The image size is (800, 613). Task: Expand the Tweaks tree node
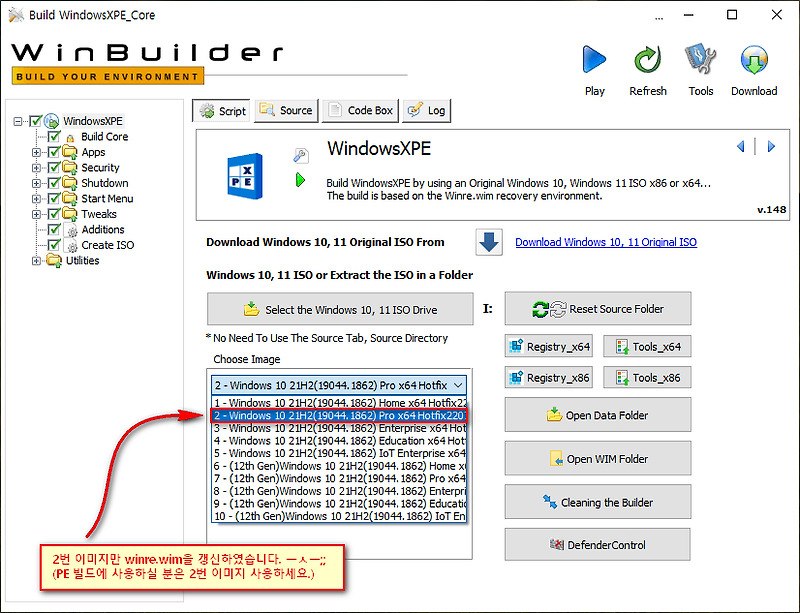tap(36, 214)
